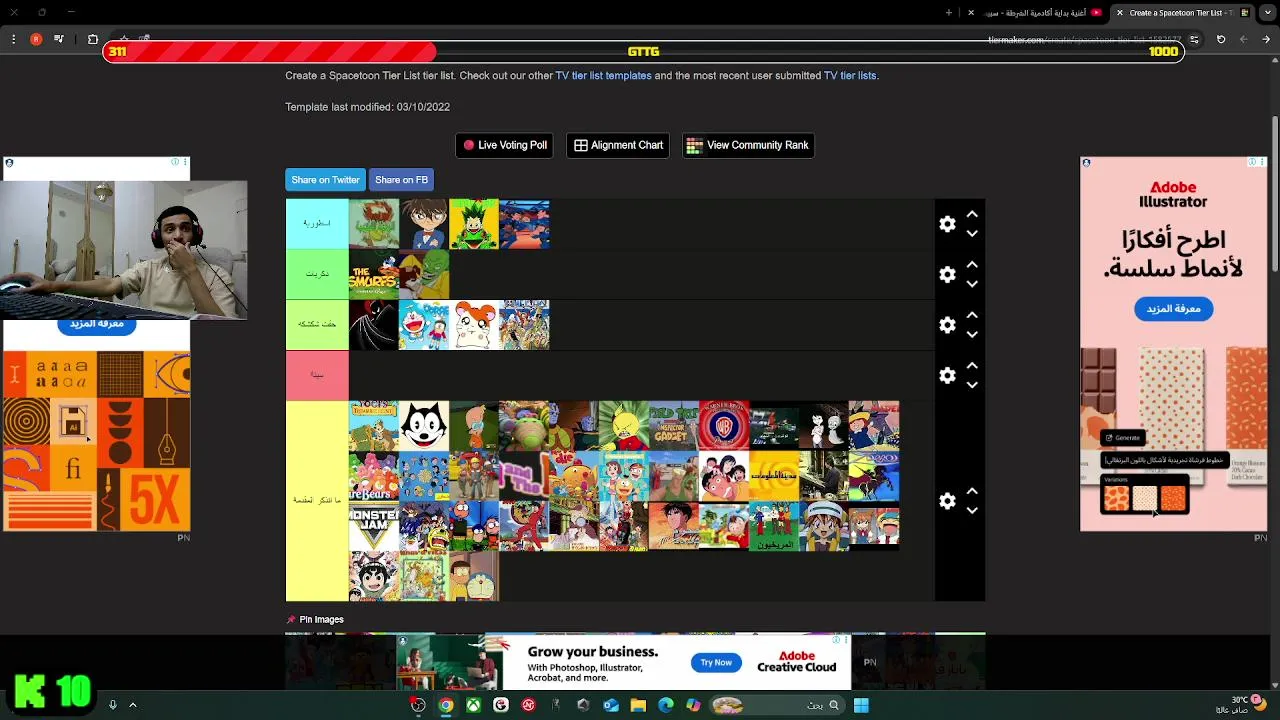Select the Care Bears image
1280x720 pixels.
point(374,476)
